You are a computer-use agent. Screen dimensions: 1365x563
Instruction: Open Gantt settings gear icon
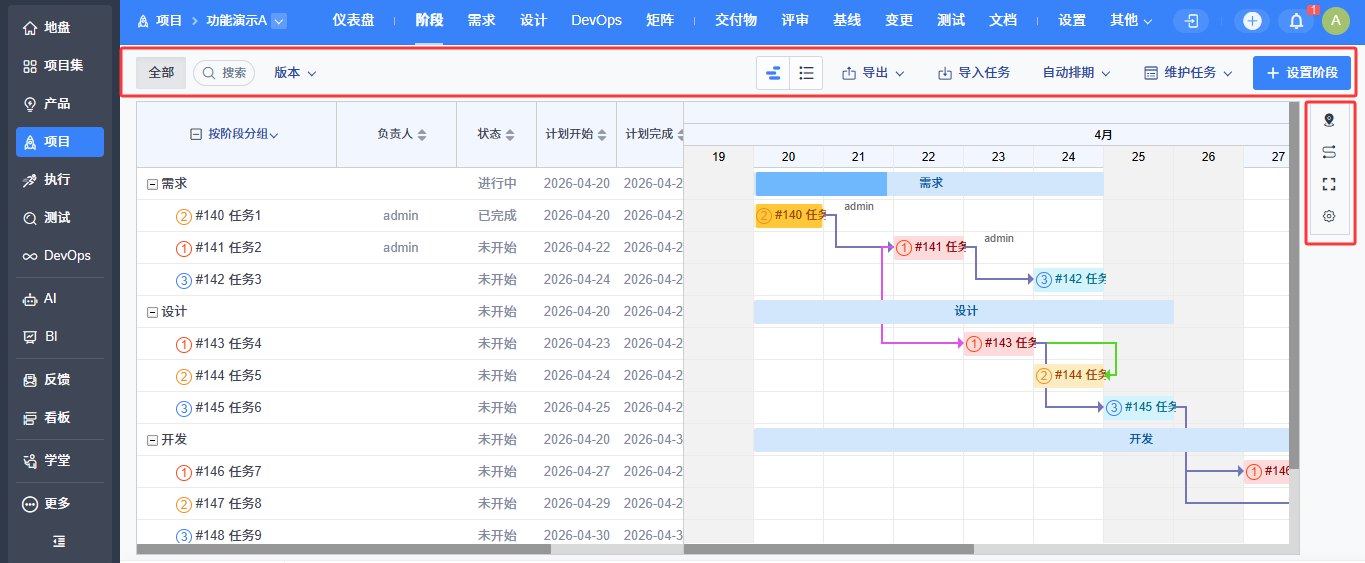[x=1329, y=216]
